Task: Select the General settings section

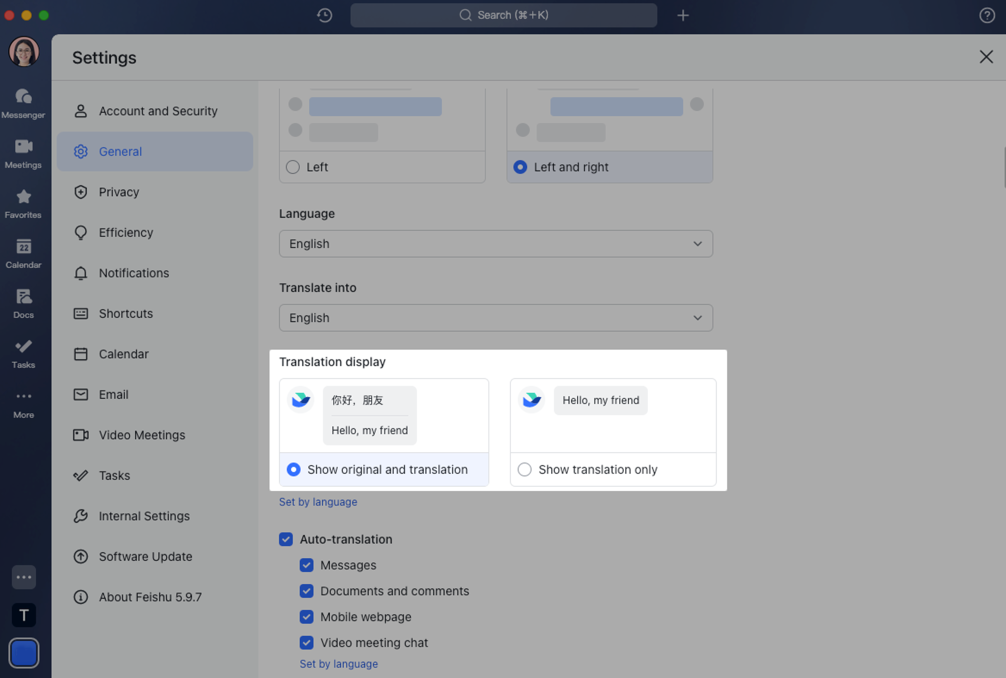Action: (x=155, y=151)
